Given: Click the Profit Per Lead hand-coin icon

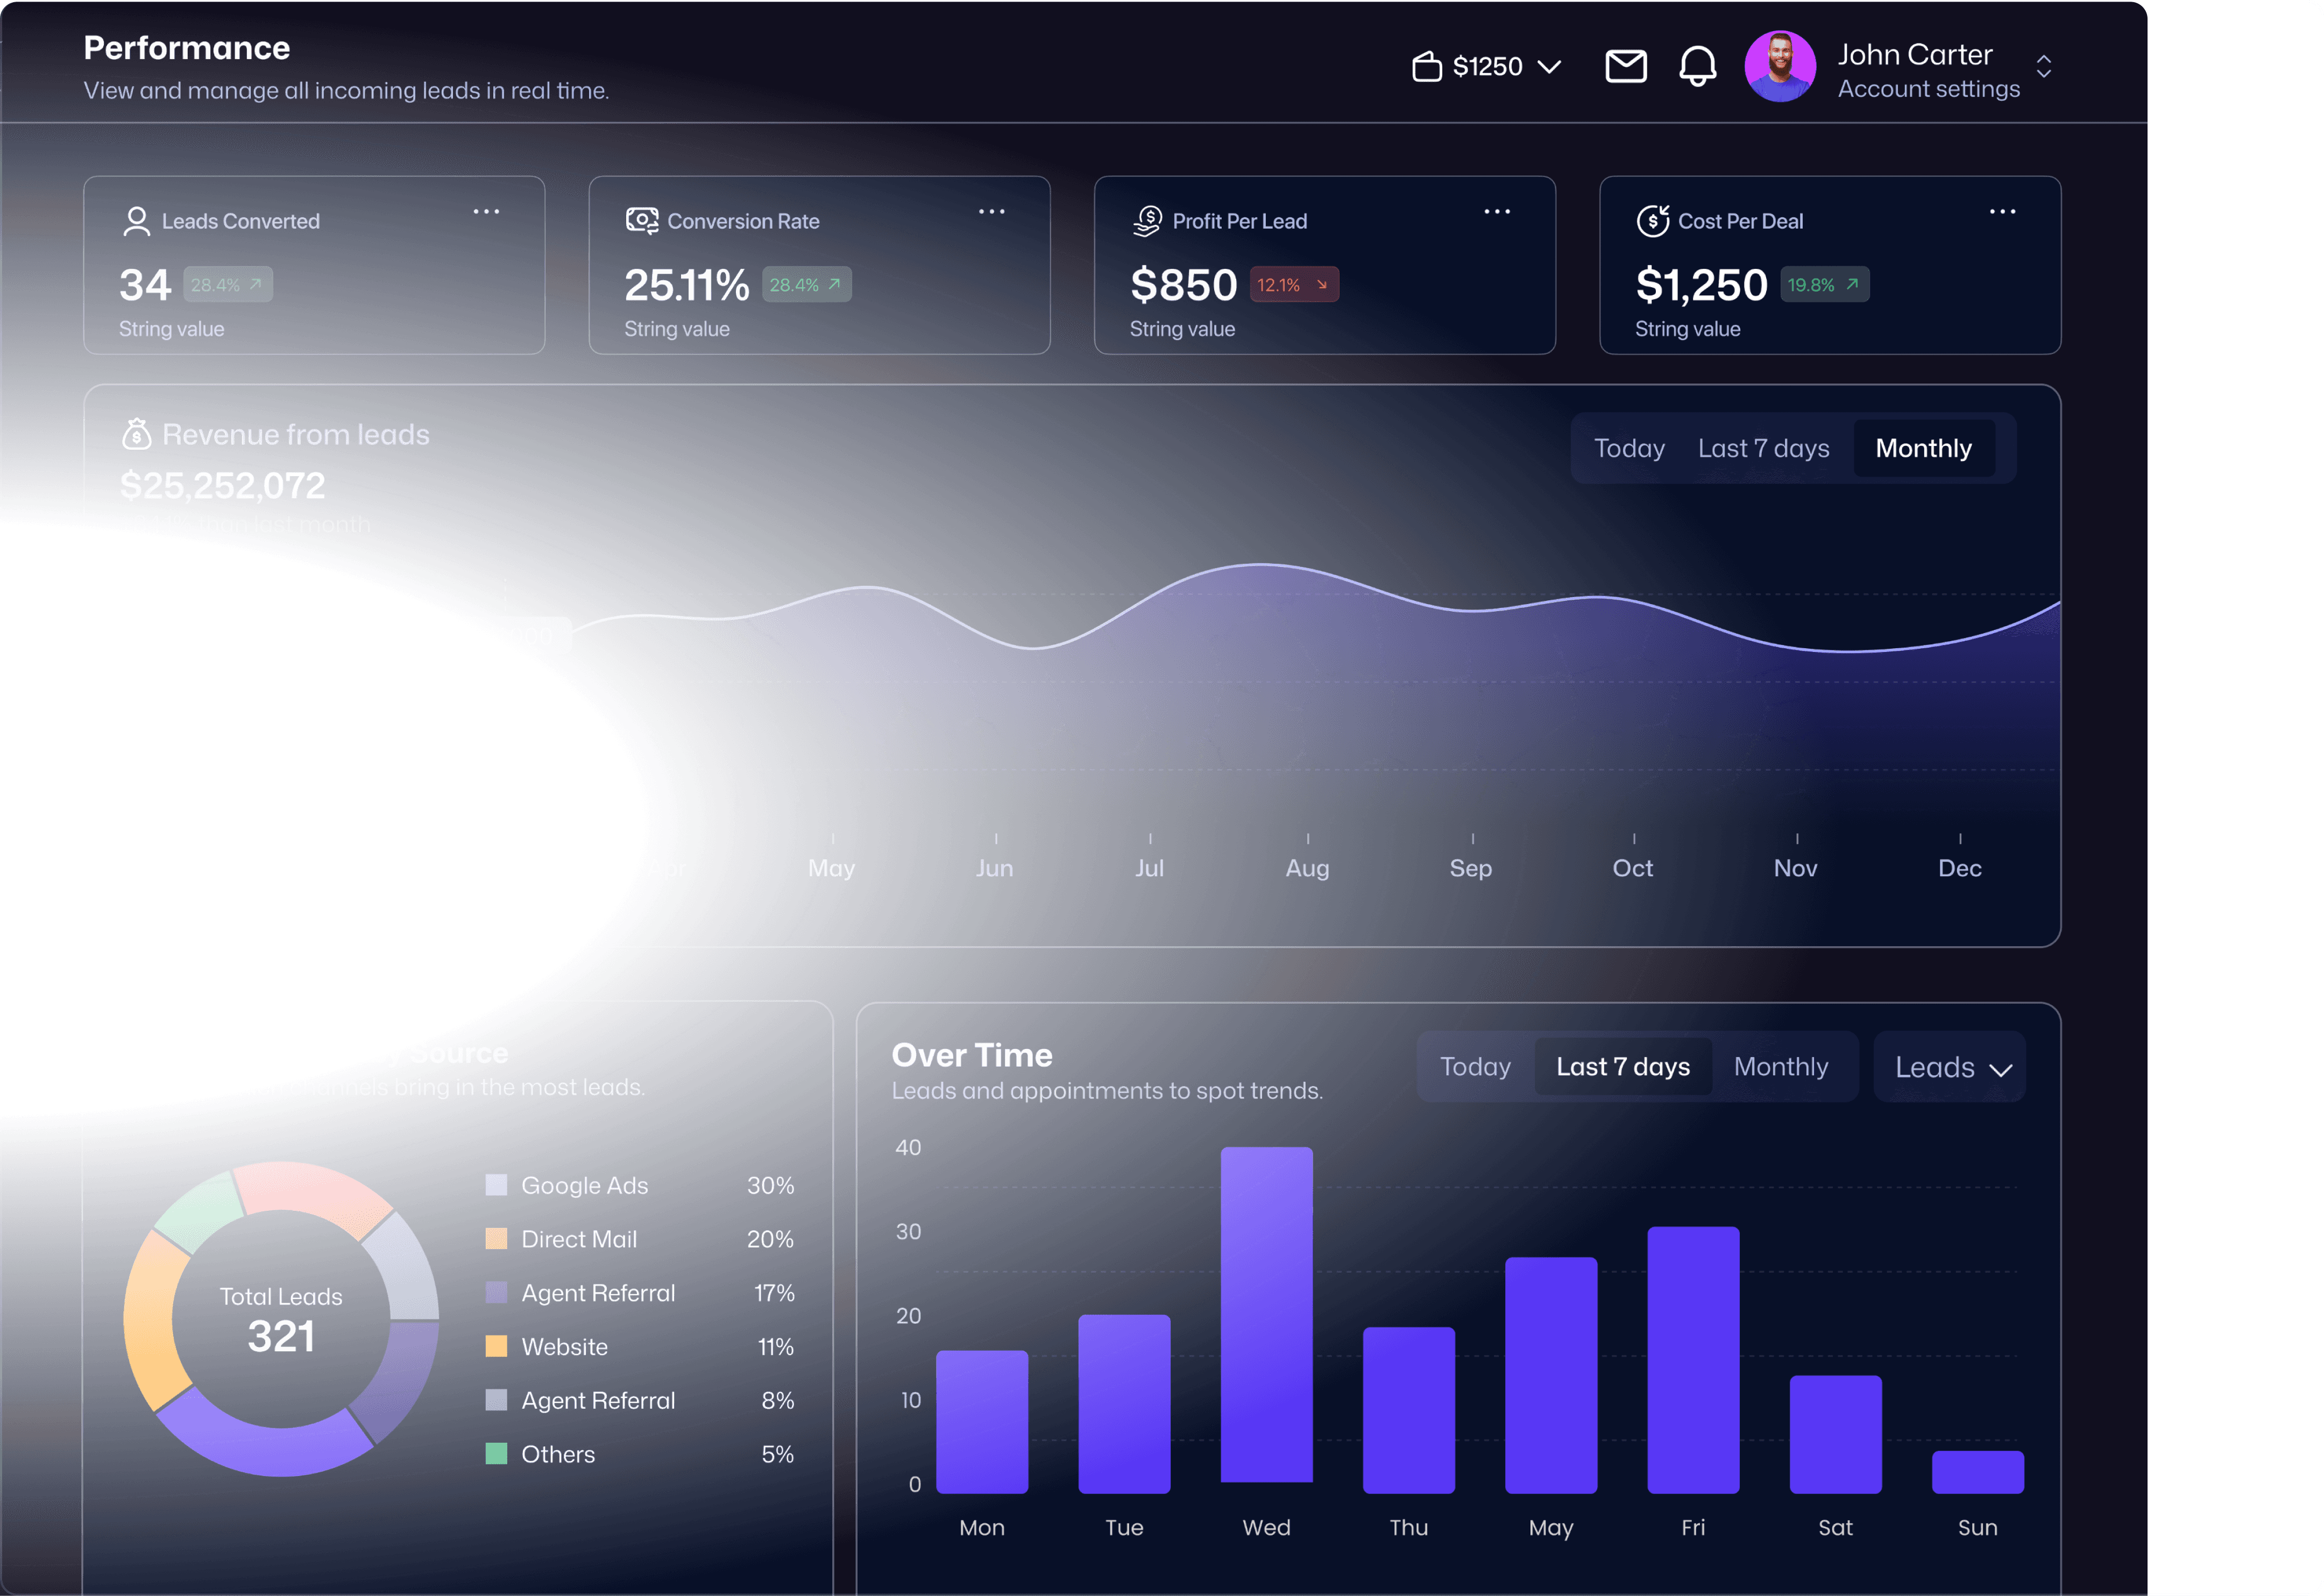Looking at the screenshot, I should [1147, 221].
